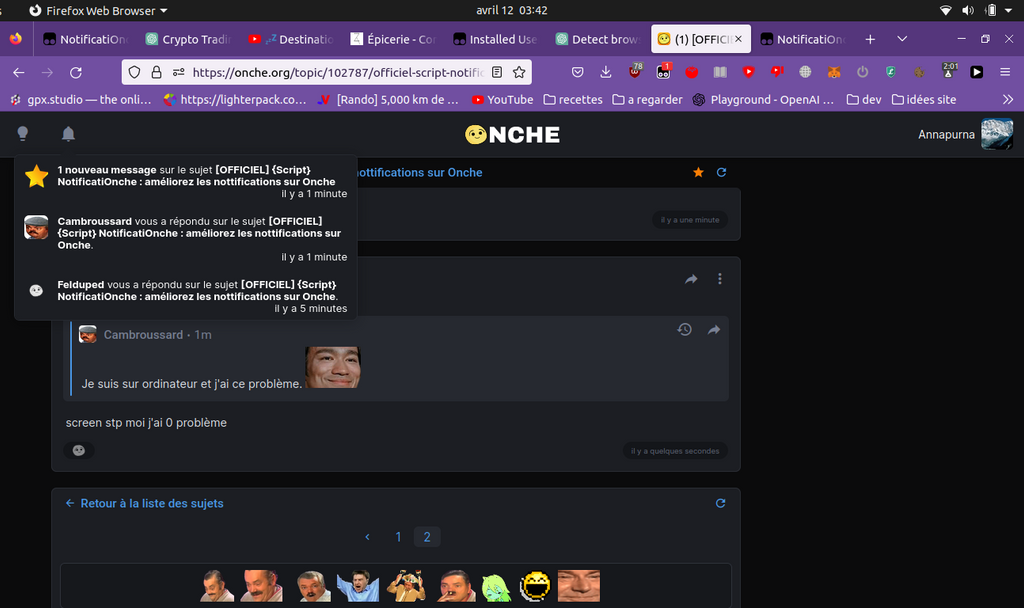The image size is (1024, 608).
Task: Go to previous page arrow in pagination
Action: click(x=367, y=537)
